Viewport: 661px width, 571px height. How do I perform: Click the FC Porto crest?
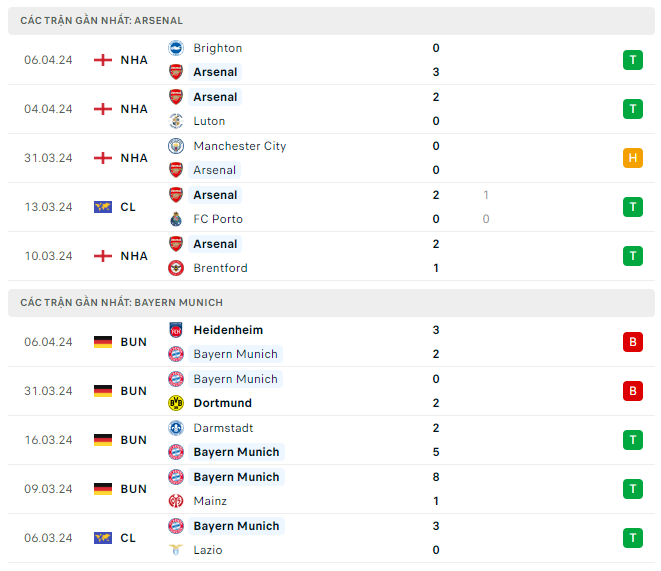coord(176,219)
